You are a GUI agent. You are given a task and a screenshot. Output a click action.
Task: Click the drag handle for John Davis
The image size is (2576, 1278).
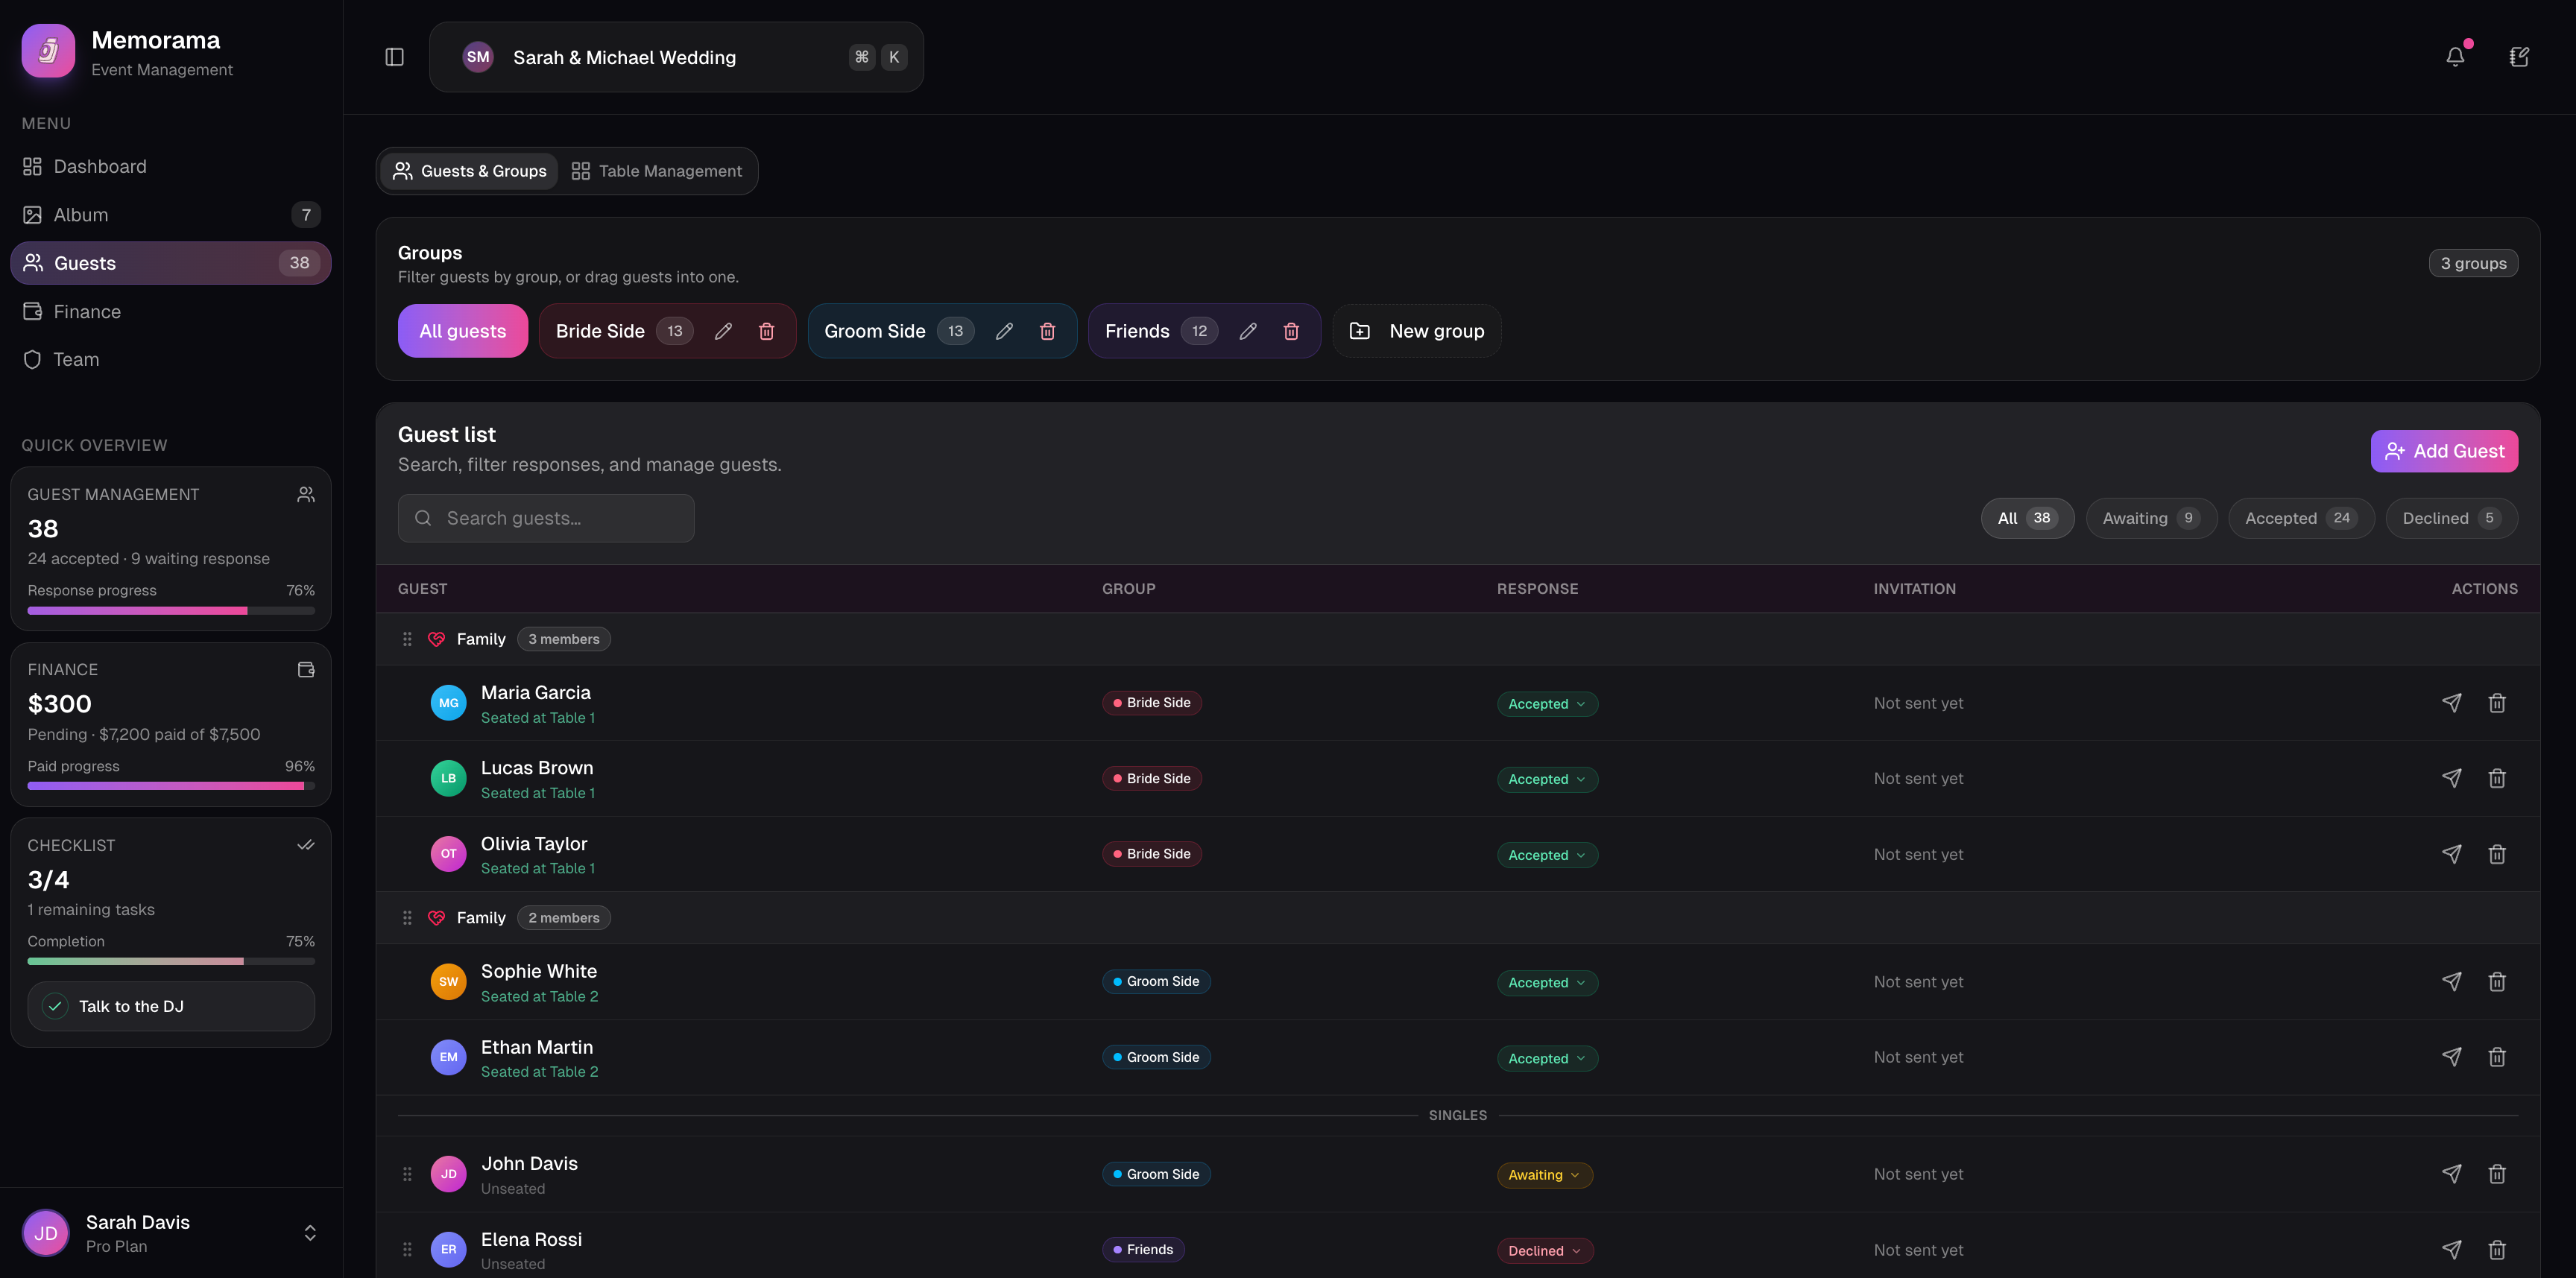coord(407,1174)
